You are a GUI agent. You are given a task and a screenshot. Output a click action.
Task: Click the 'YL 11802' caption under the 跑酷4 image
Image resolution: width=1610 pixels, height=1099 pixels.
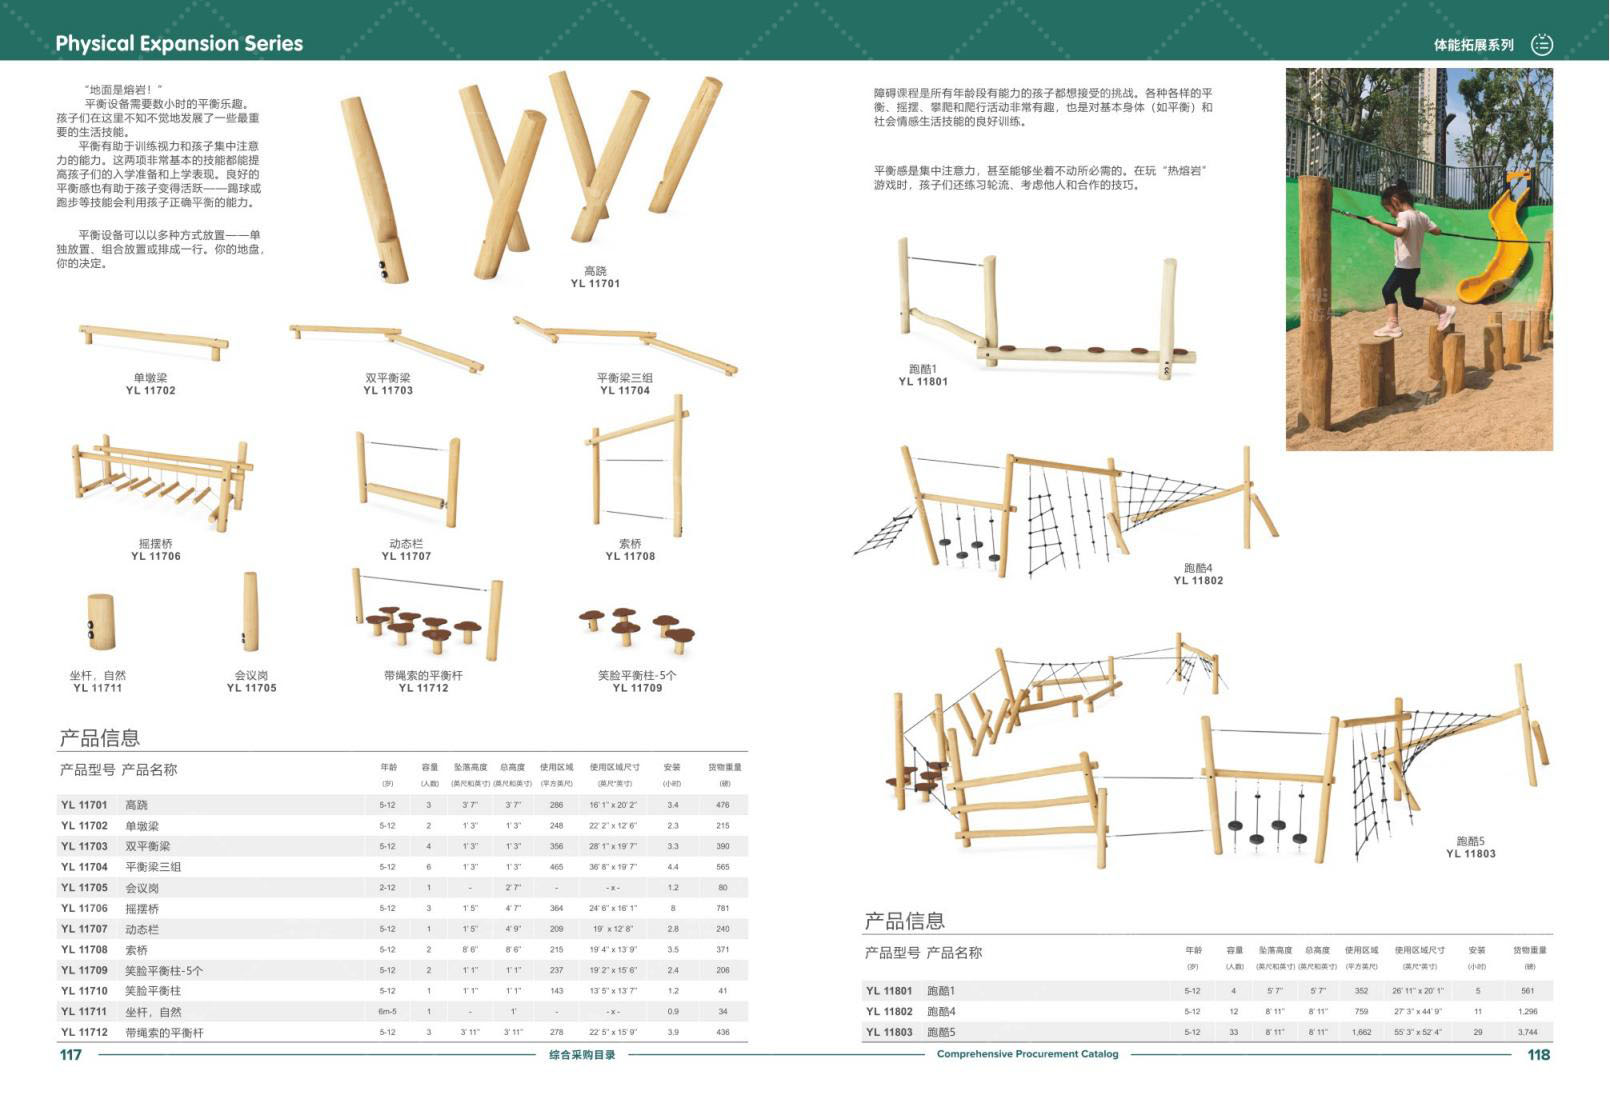1198,580
